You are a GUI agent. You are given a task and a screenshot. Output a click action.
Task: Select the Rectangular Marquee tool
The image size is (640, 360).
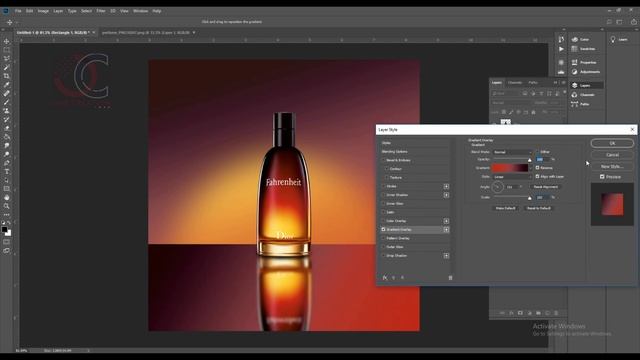click(7, 50)
